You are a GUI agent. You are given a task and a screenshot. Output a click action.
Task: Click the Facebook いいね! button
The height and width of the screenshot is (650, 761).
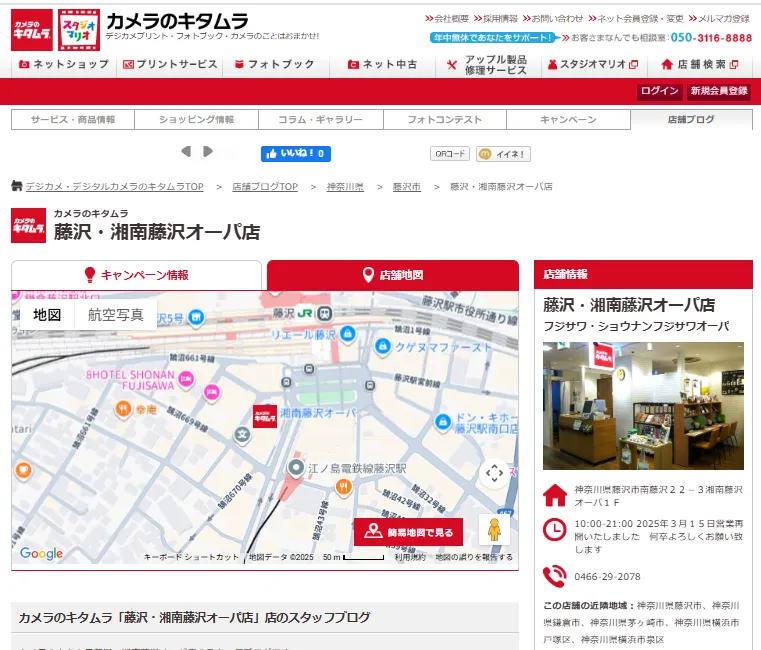296,154
